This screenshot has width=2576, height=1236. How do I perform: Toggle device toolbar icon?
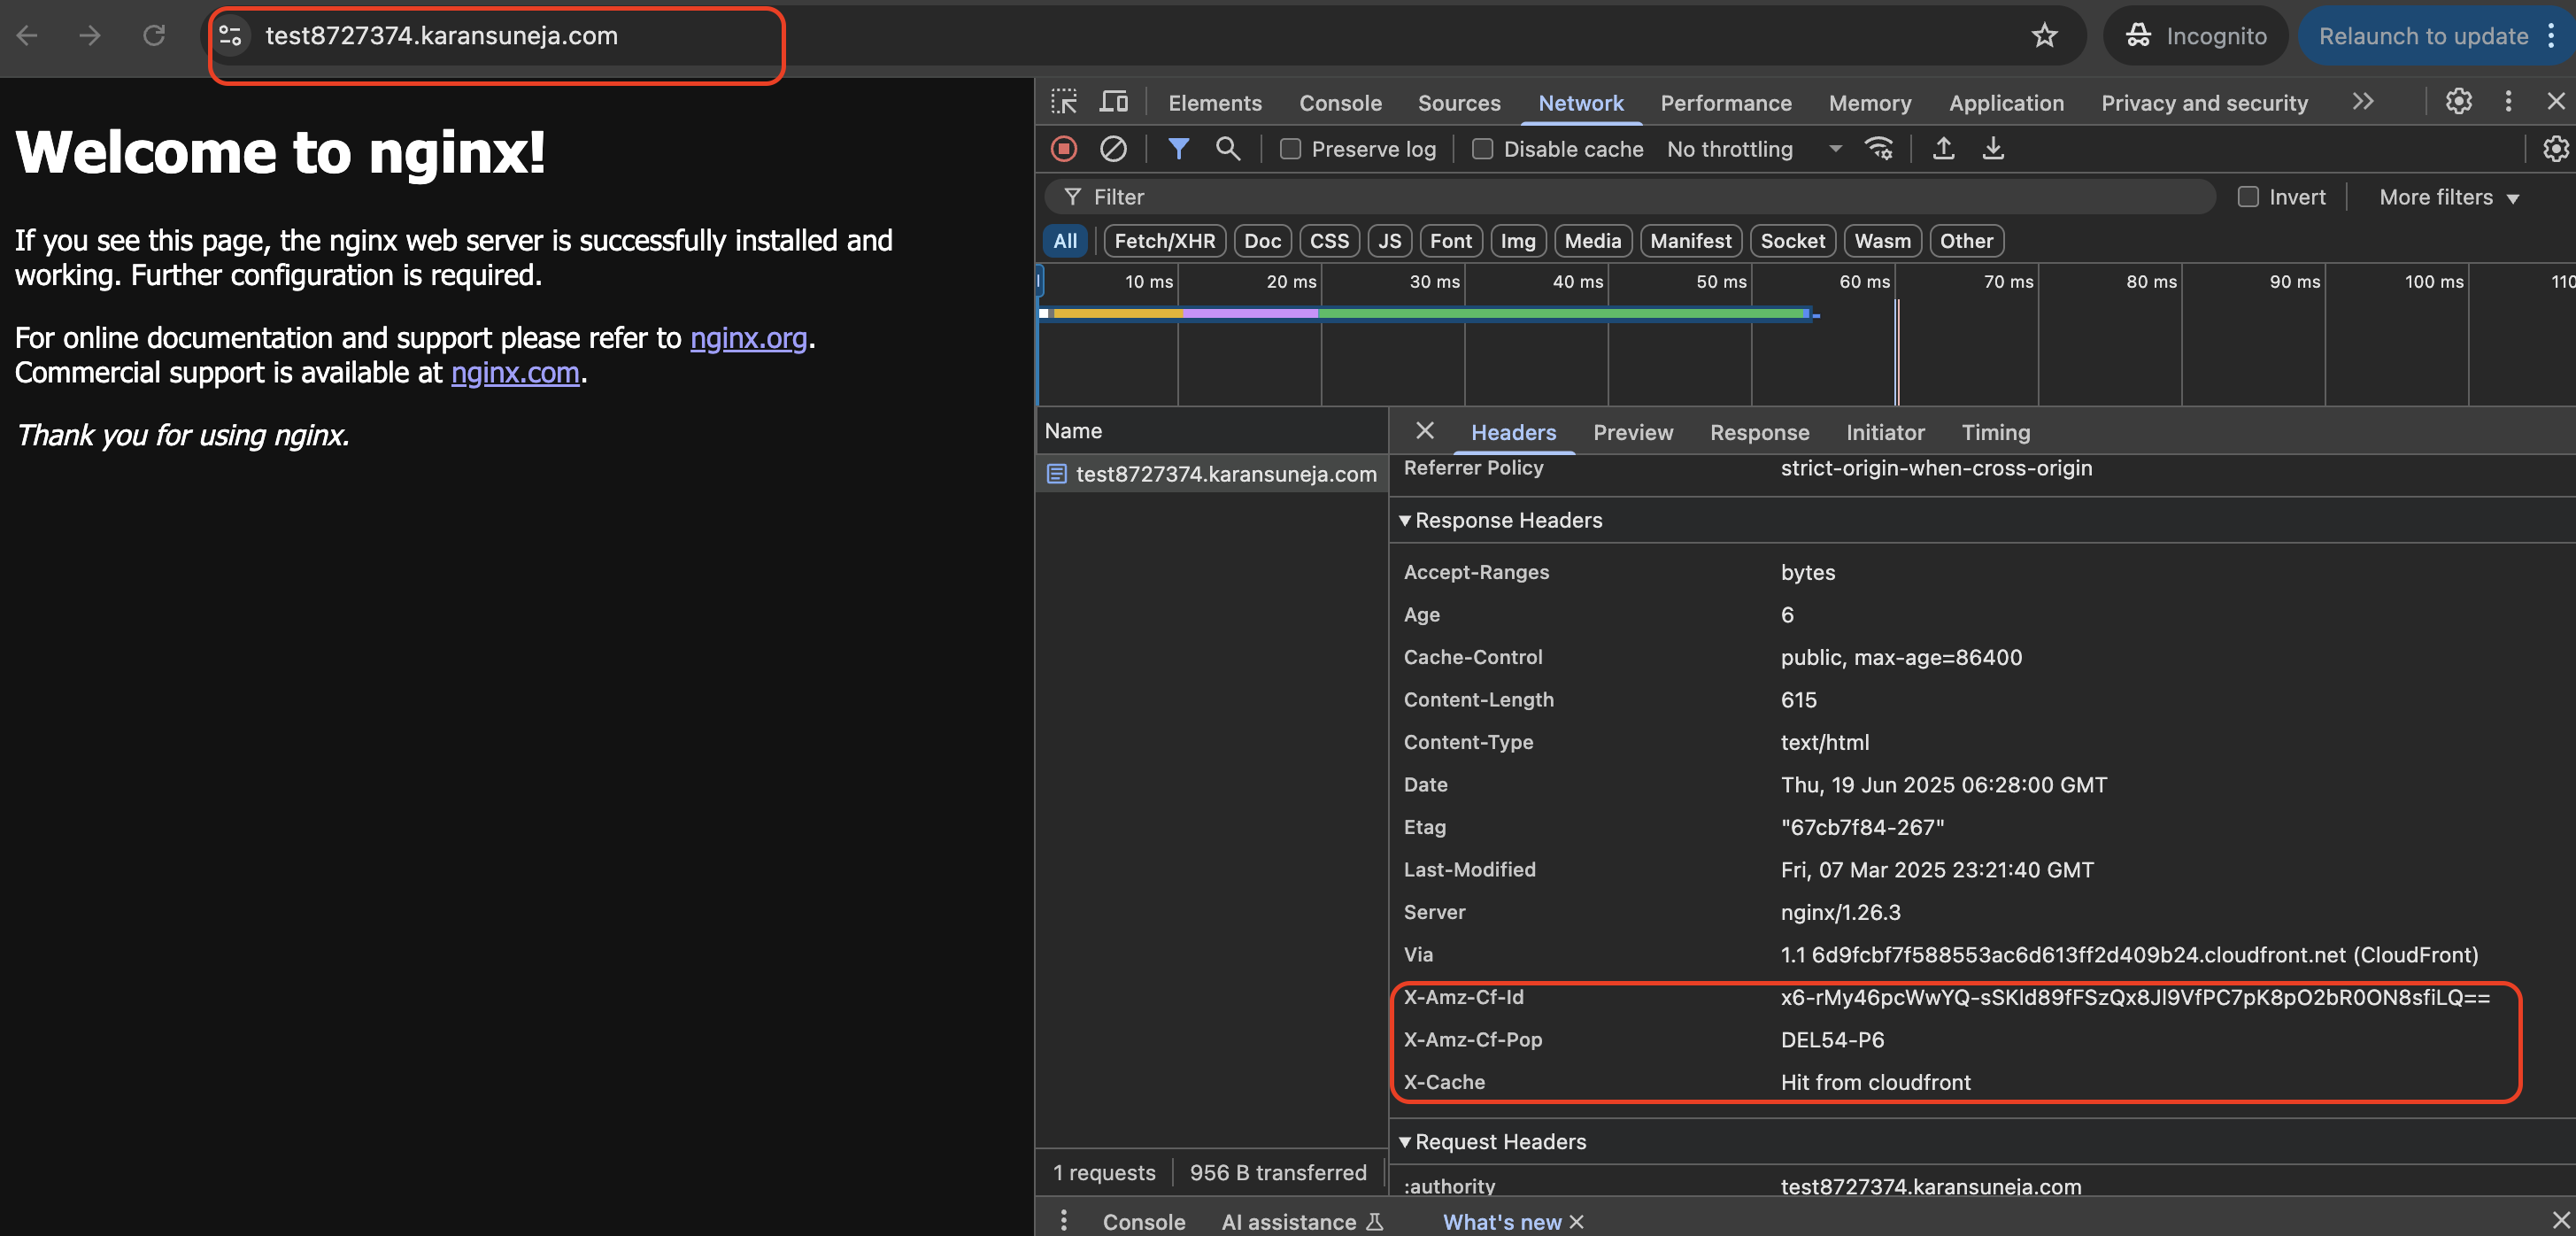(x=1113, y=102)
